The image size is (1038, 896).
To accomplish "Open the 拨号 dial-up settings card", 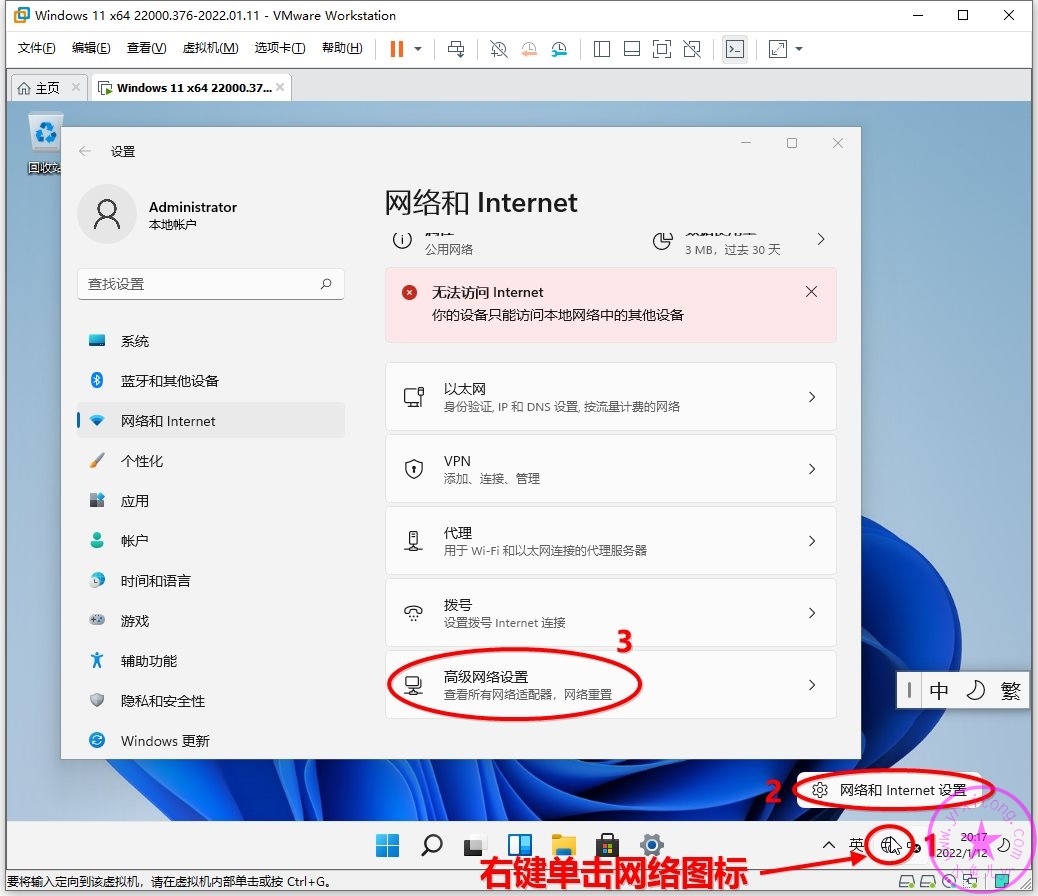I will pos(610,613).
